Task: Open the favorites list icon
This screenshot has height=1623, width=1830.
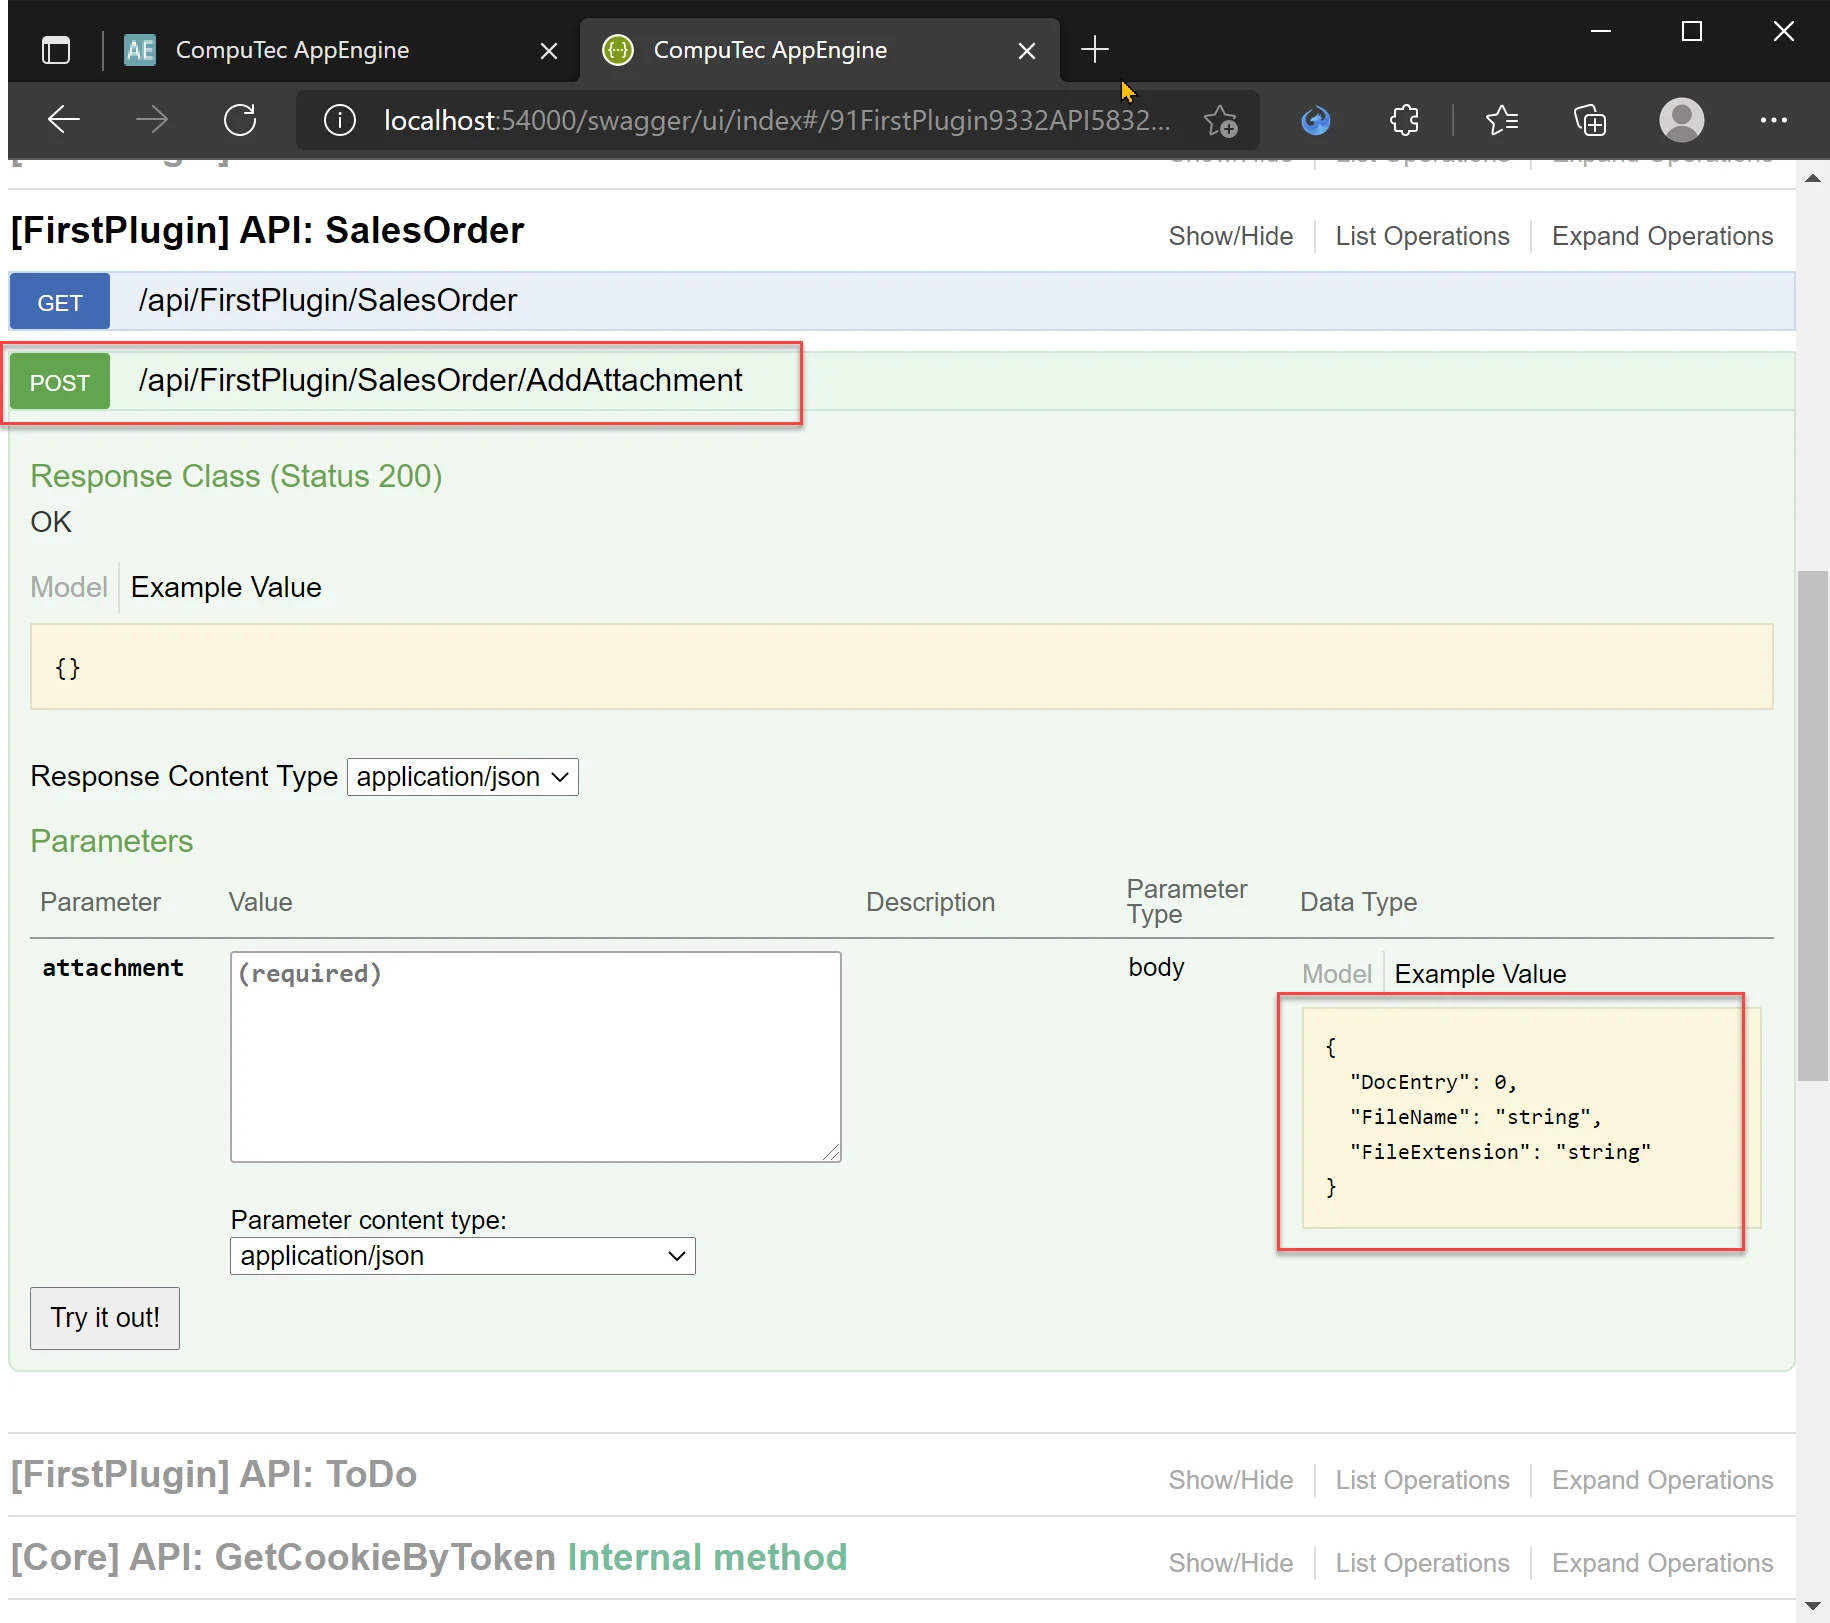Action: click(1501, 120)
